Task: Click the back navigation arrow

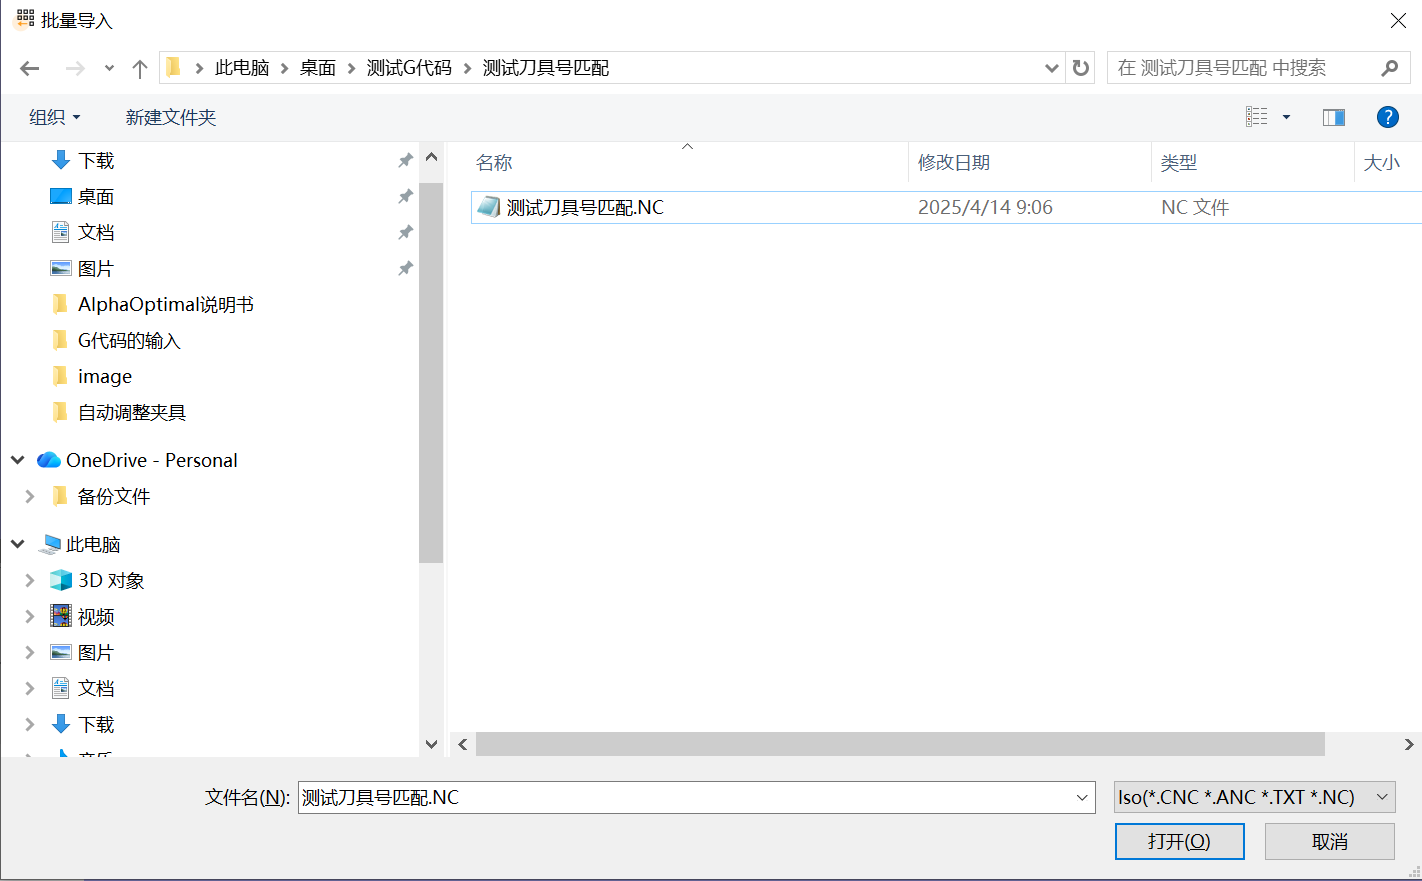Action: click(x=29, y=67)
